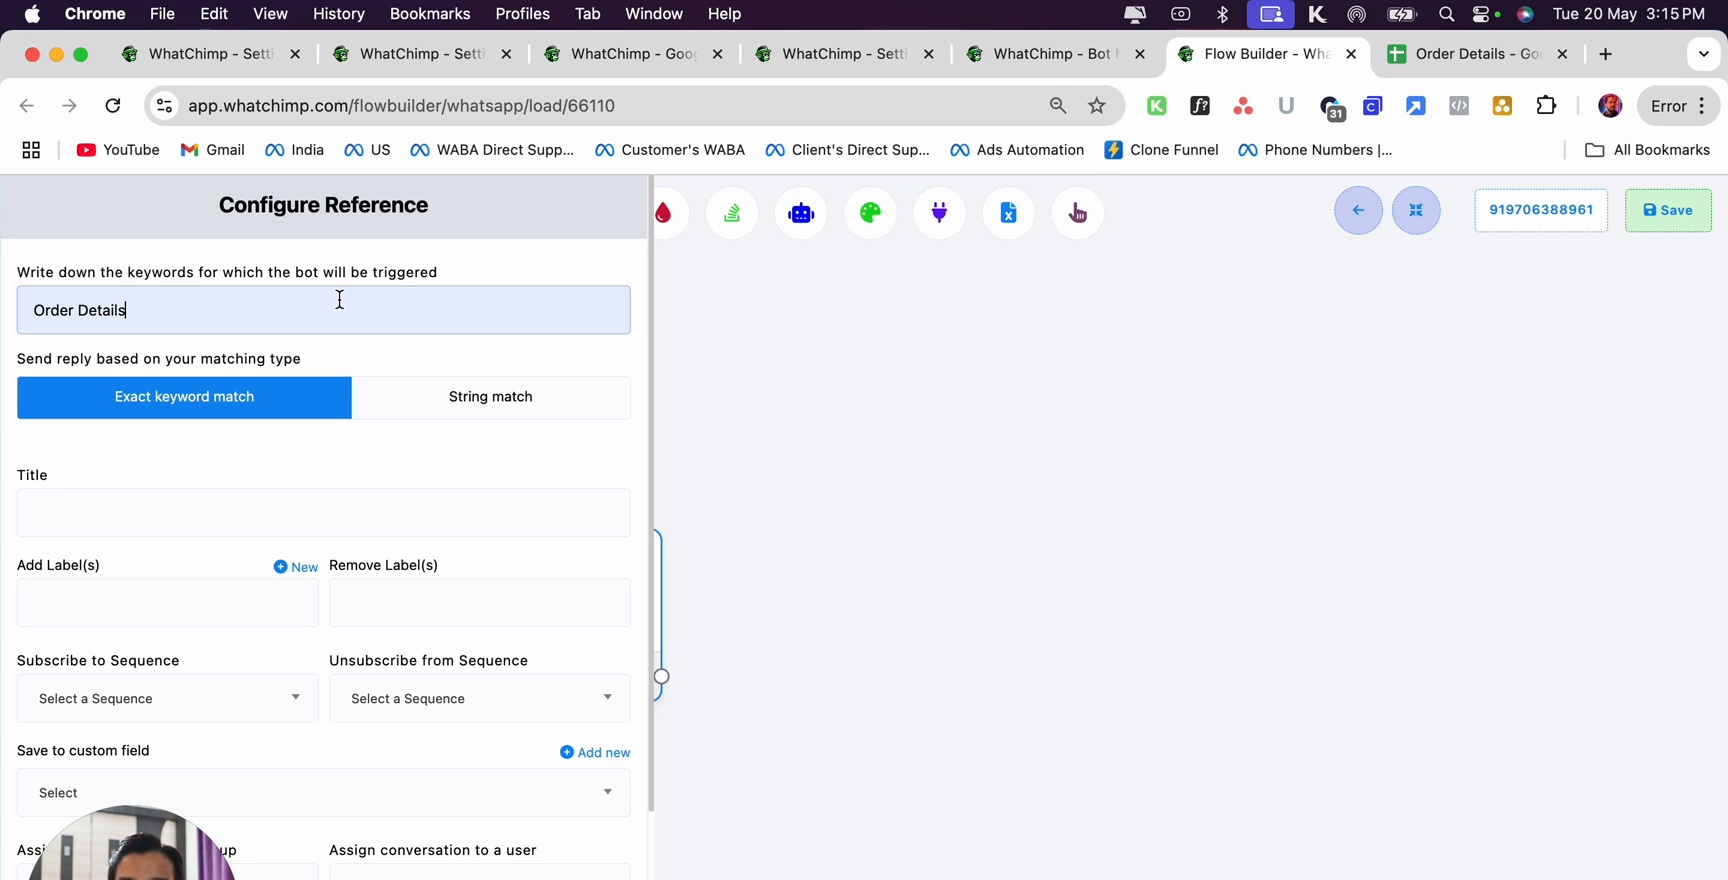
Task: Select the green stacked-layers icon in the flow toolbar
Action: click(732, 212)
